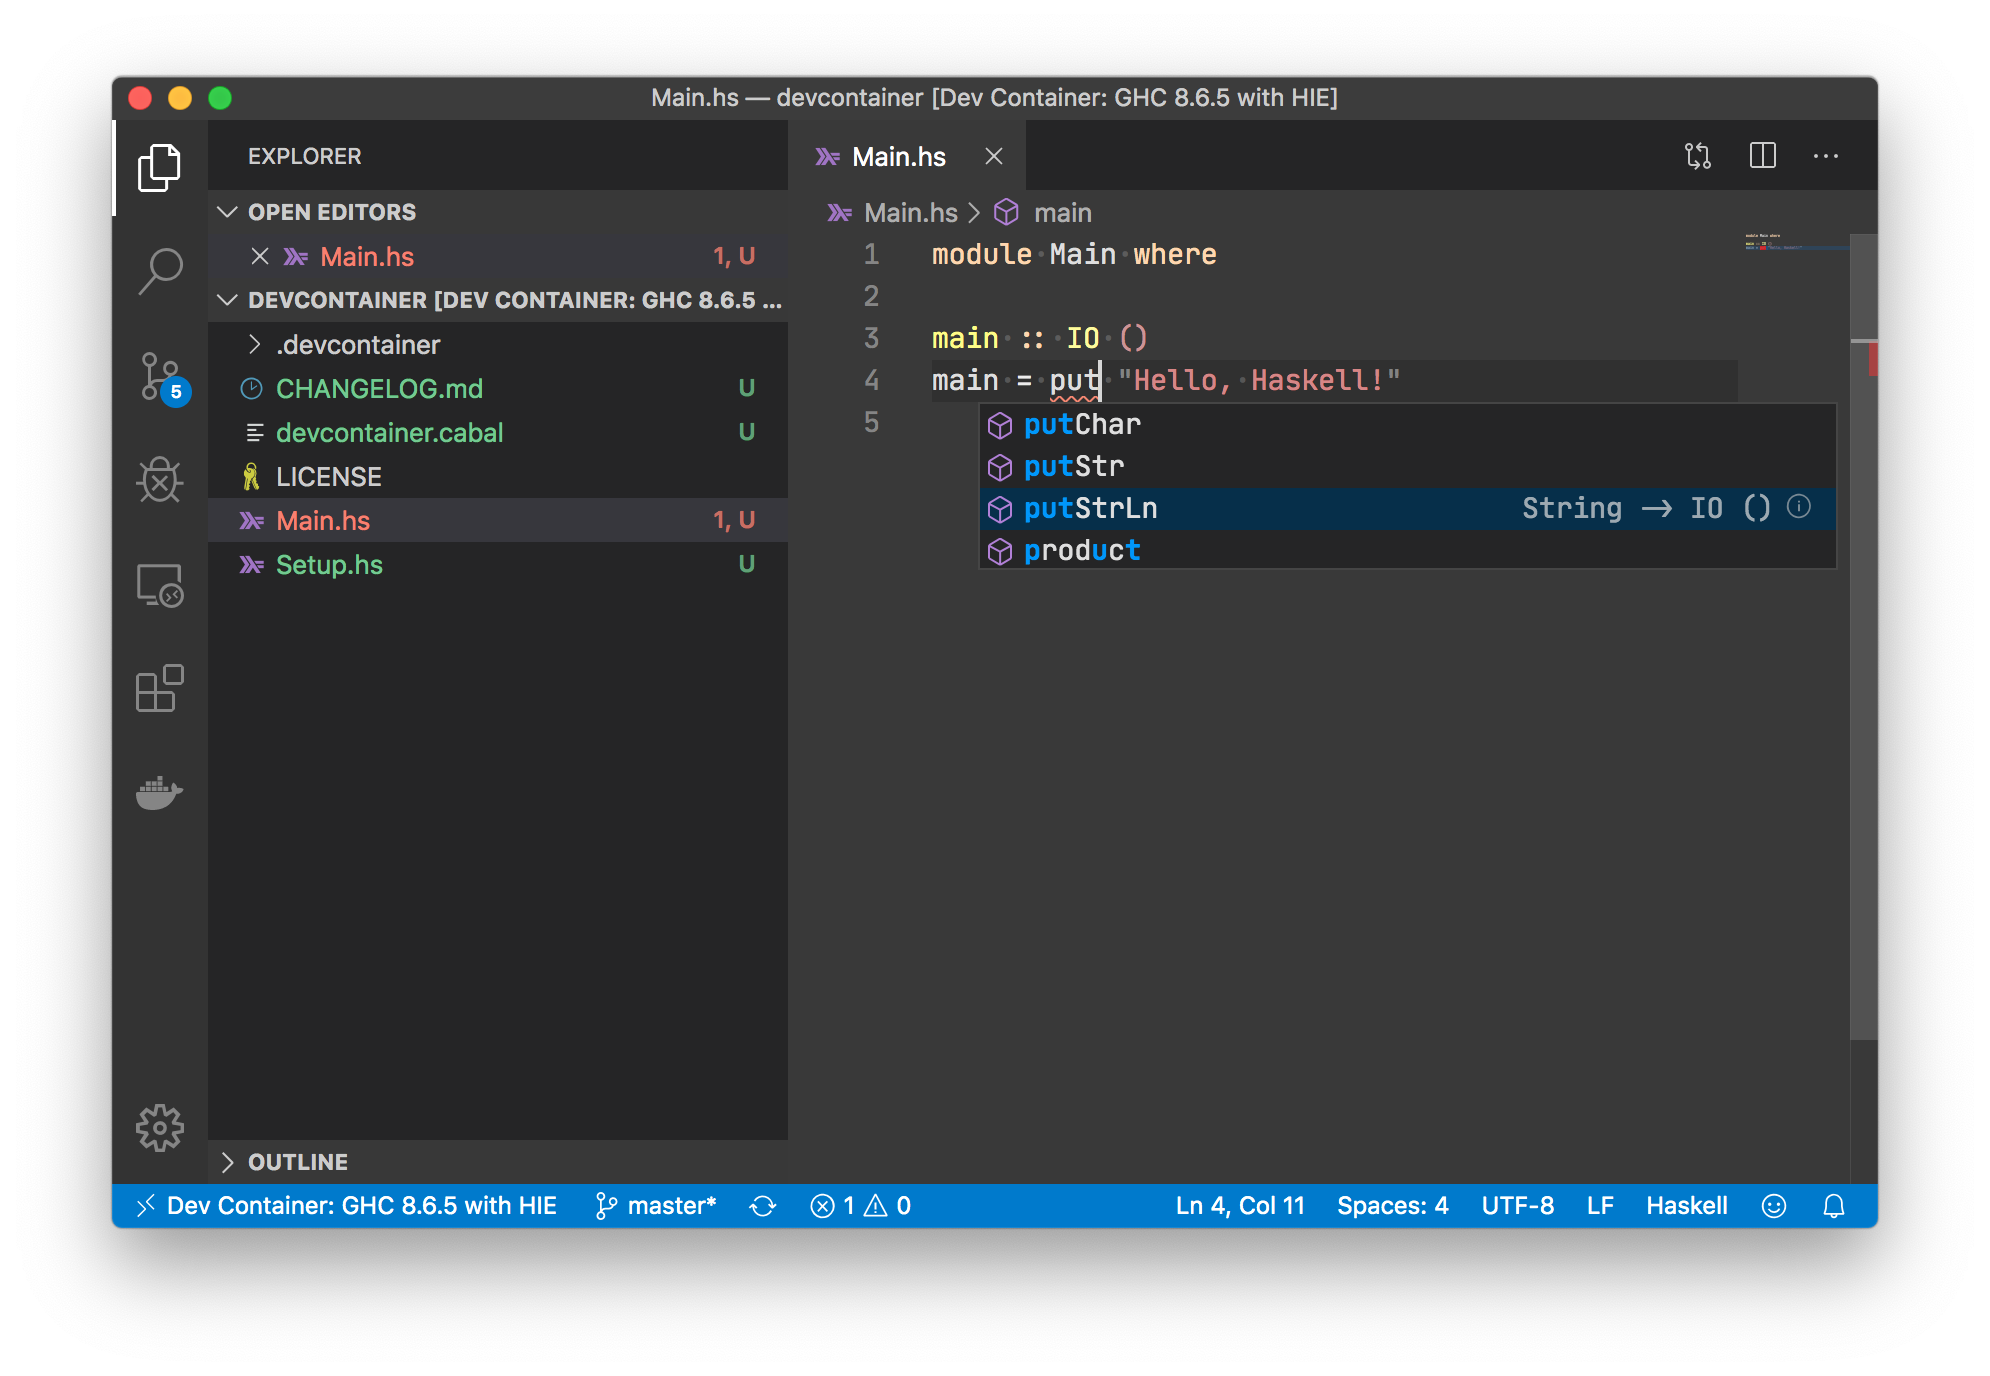Viewport: 1990px width, 1376px height.
Task: Toggle the notifications bell
Action: [1833, 1206]
